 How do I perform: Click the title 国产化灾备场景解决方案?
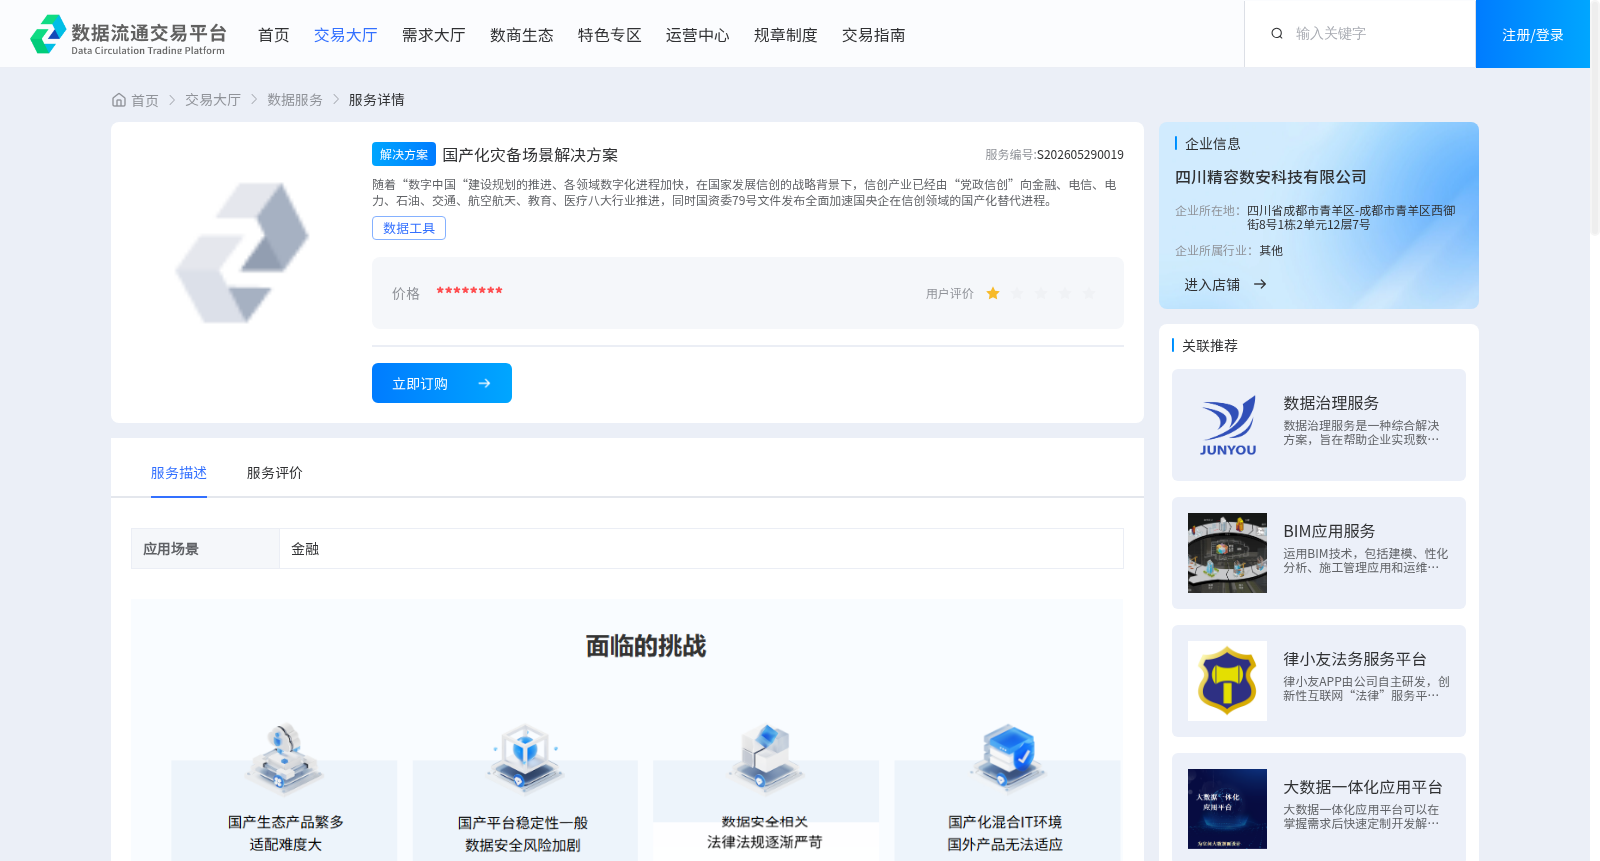(x=530, y=155)
